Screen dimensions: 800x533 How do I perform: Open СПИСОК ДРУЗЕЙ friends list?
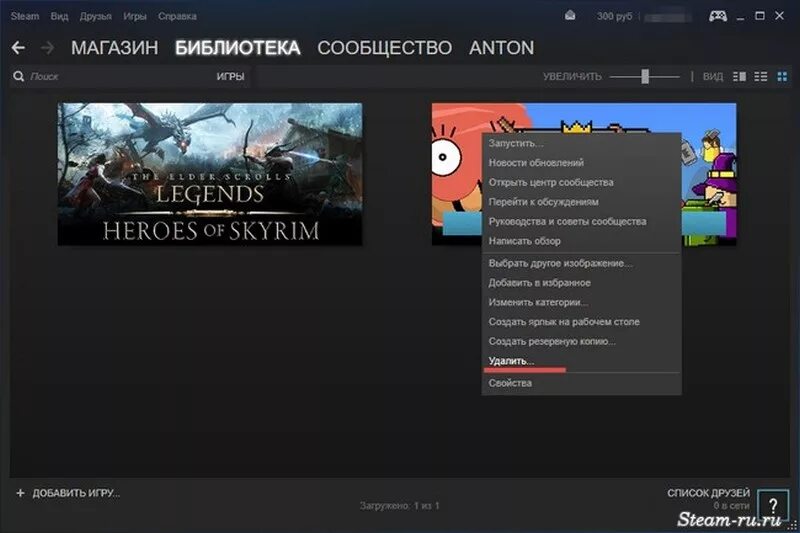(708, 493)
